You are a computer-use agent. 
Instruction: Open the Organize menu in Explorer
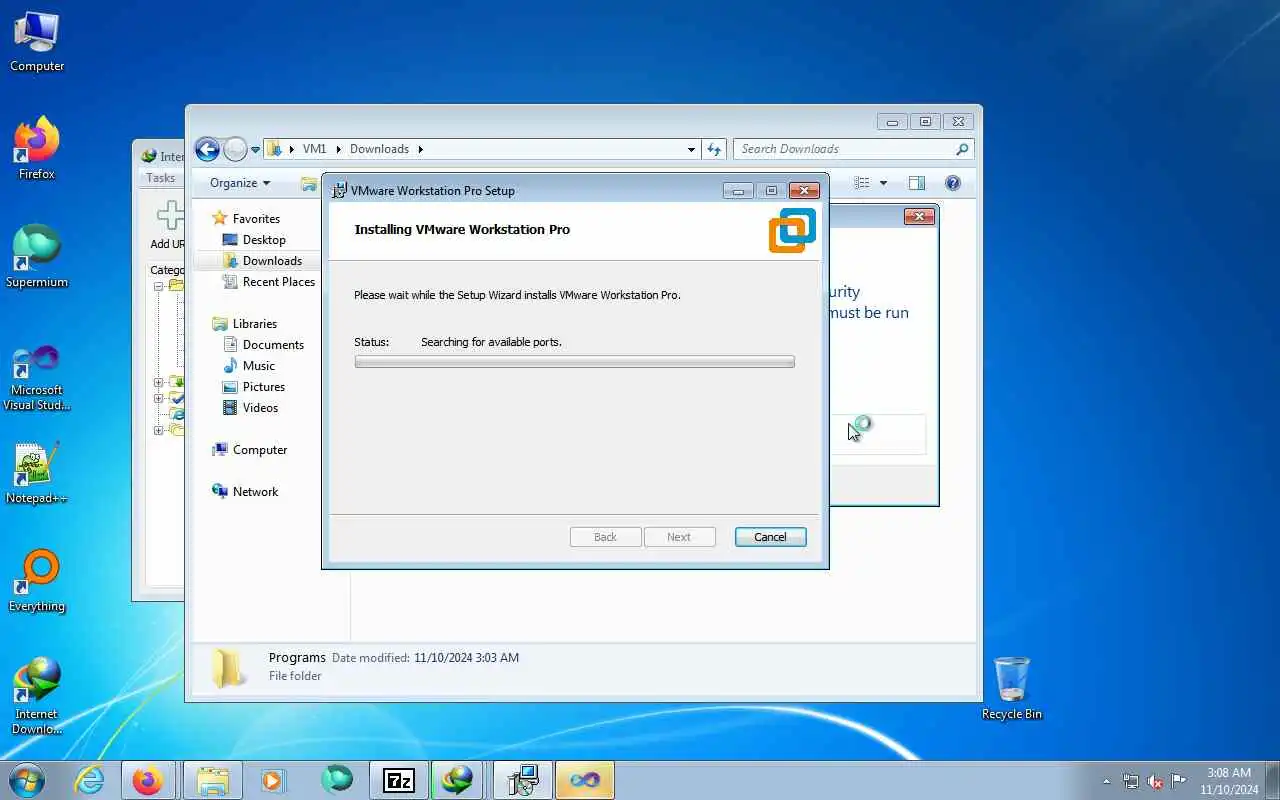(x=240, y=183)
